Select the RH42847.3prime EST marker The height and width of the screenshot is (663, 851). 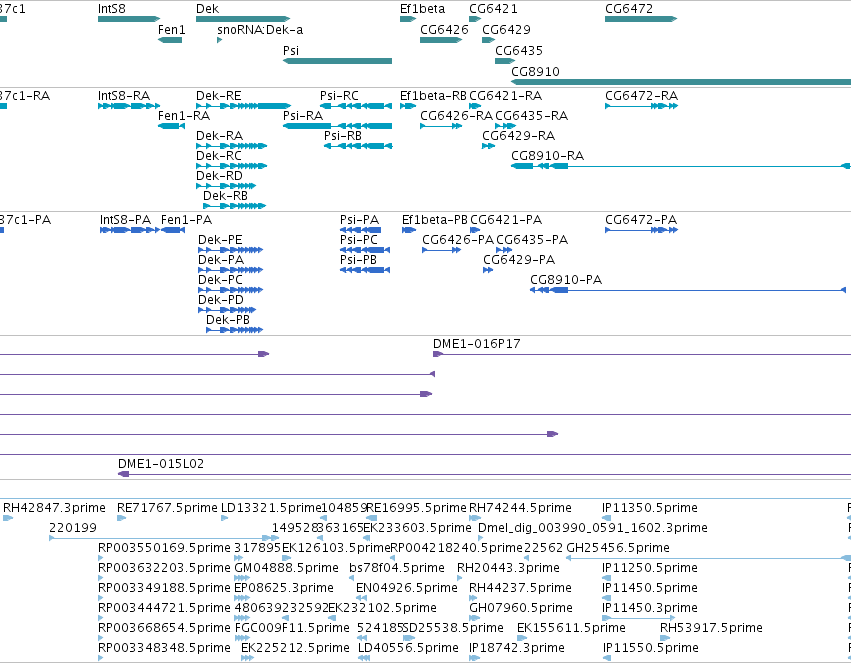8,518
